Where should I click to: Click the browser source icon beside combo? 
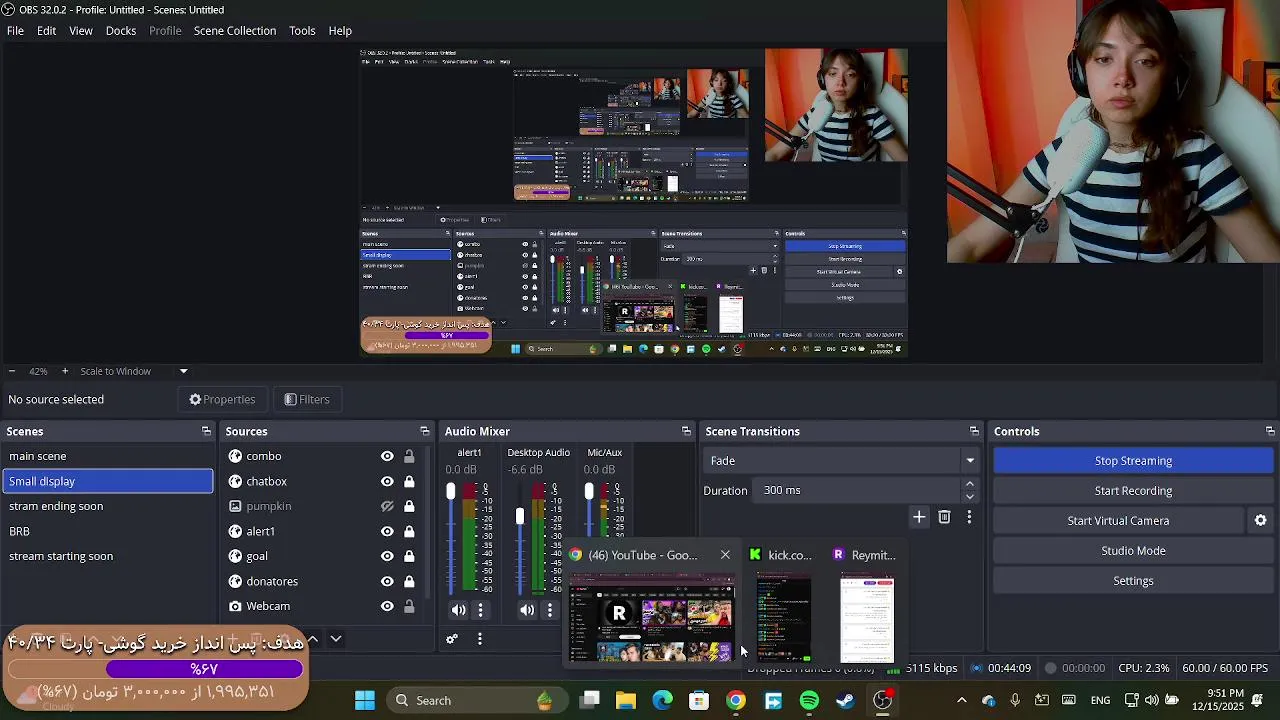(235, 456)
